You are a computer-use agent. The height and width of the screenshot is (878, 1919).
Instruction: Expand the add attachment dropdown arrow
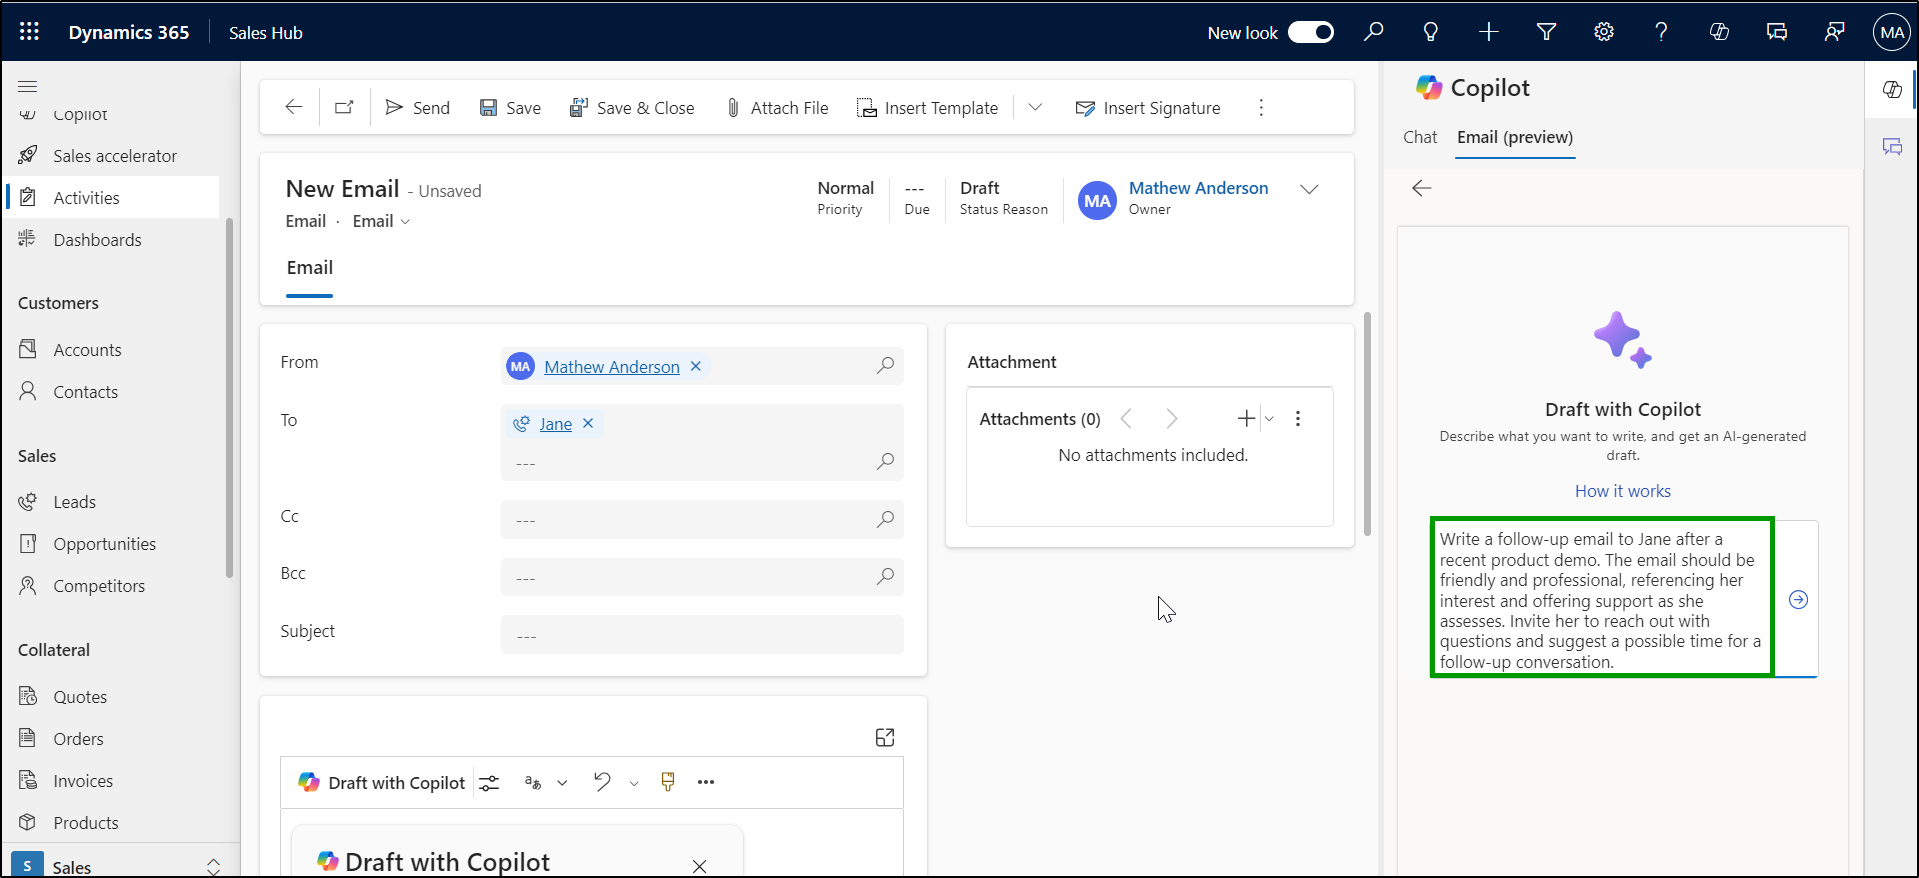1269,419
